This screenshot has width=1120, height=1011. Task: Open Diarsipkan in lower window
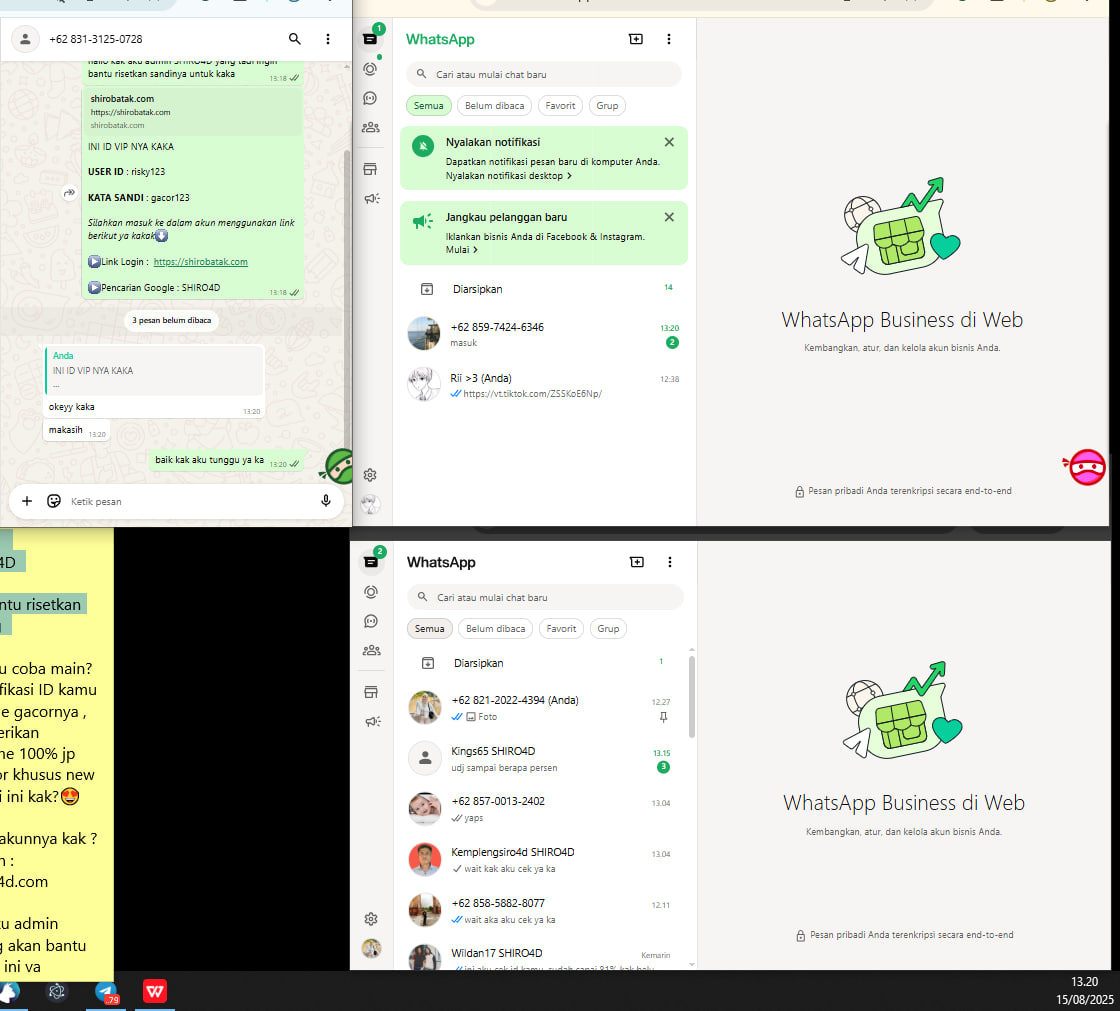click(542, 663)
